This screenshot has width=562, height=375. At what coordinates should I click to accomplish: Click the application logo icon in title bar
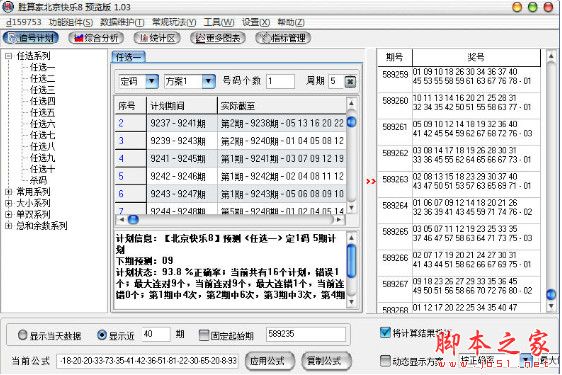pyautogui.click(x=8, y=7)
